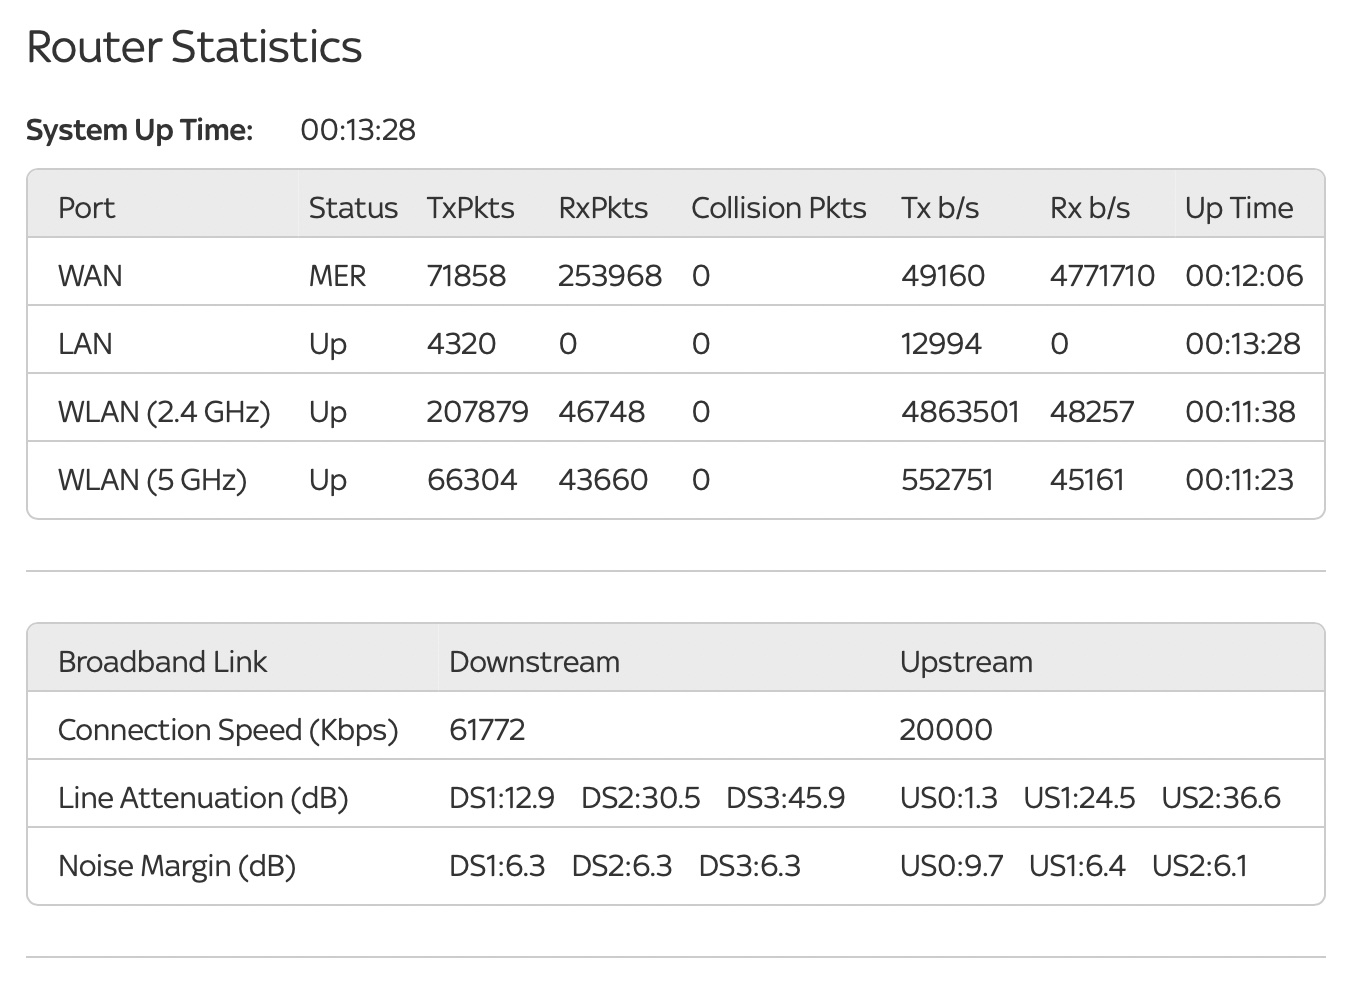Select the Line Attenuation (dB) label
This screenshot has height=1008, width=1352.
point(203,798)
